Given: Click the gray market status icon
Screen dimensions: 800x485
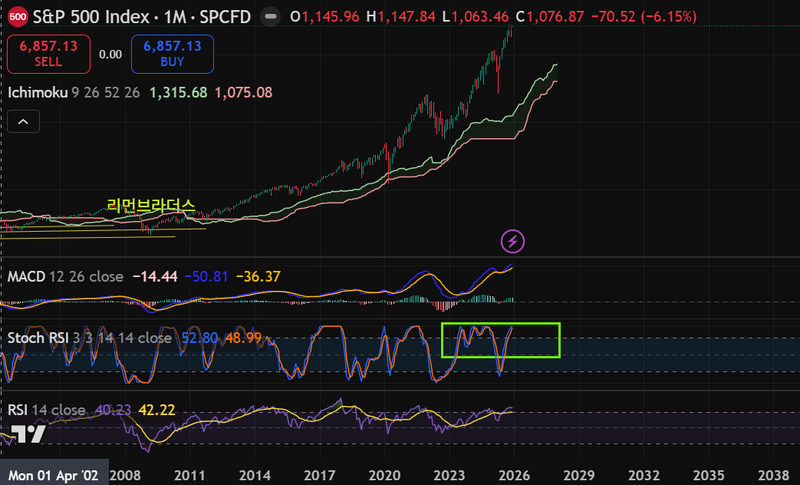Looking at the screenshot, I should click(268, 17).
